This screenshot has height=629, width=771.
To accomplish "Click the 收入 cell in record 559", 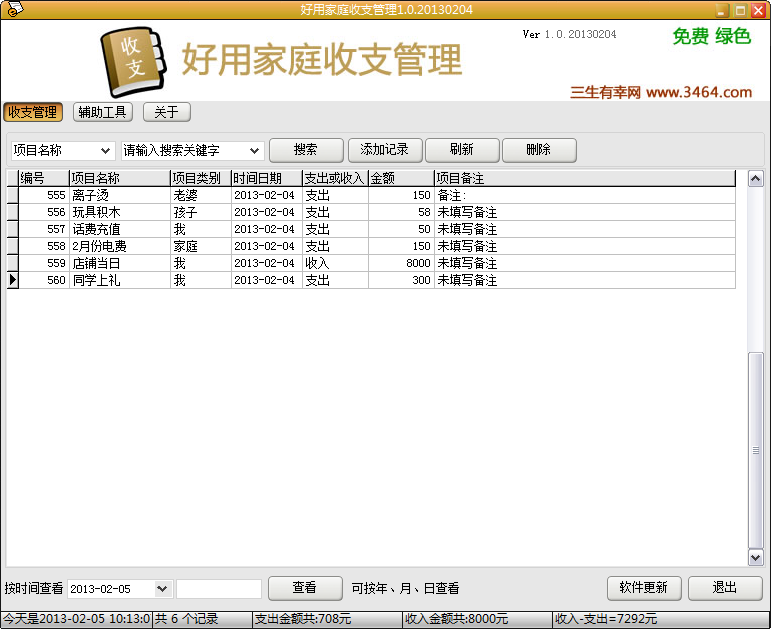I will 335,263.
